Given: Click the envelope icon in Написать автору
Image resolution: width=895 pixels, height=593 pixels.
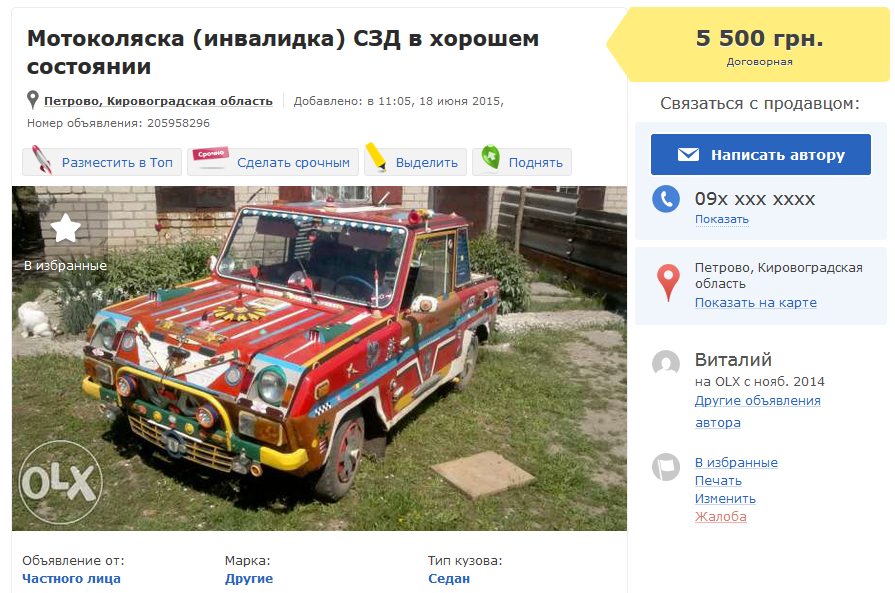Looking at the screenshot, I should 688,155.
